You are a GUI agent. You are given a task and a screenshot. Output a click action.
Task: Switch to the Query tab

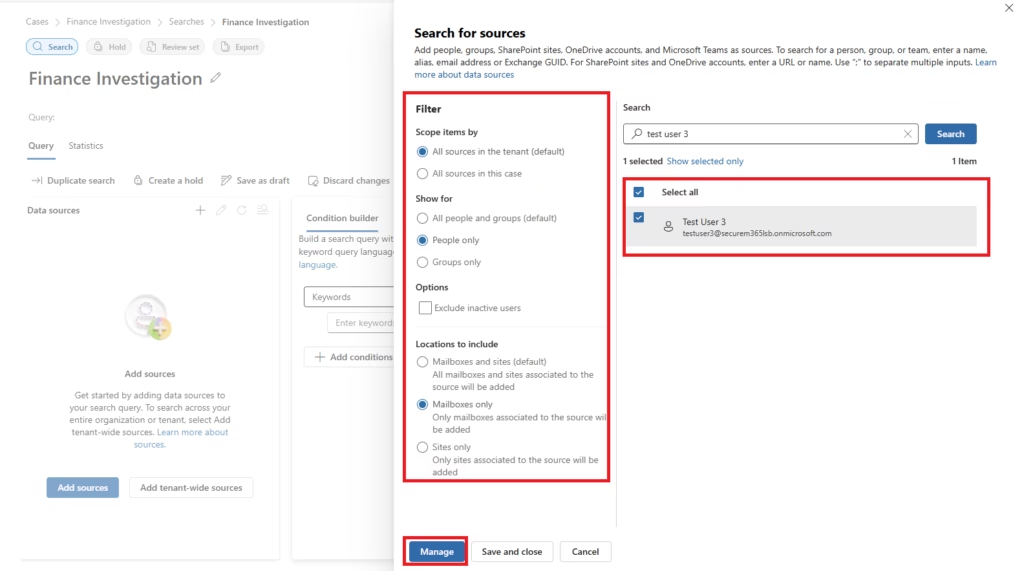click(x=40, y=146)
